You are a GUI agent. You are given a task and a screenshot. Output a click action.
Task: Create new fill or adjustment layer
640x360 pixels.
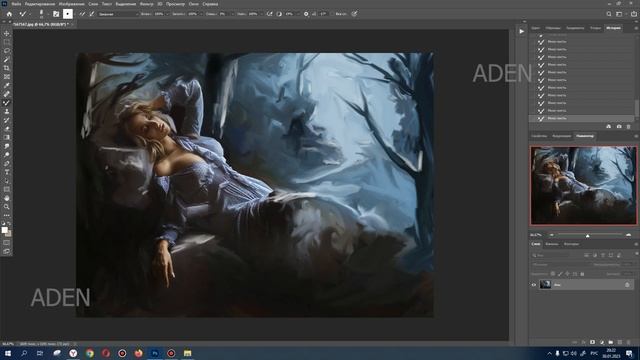pos(602,342)
